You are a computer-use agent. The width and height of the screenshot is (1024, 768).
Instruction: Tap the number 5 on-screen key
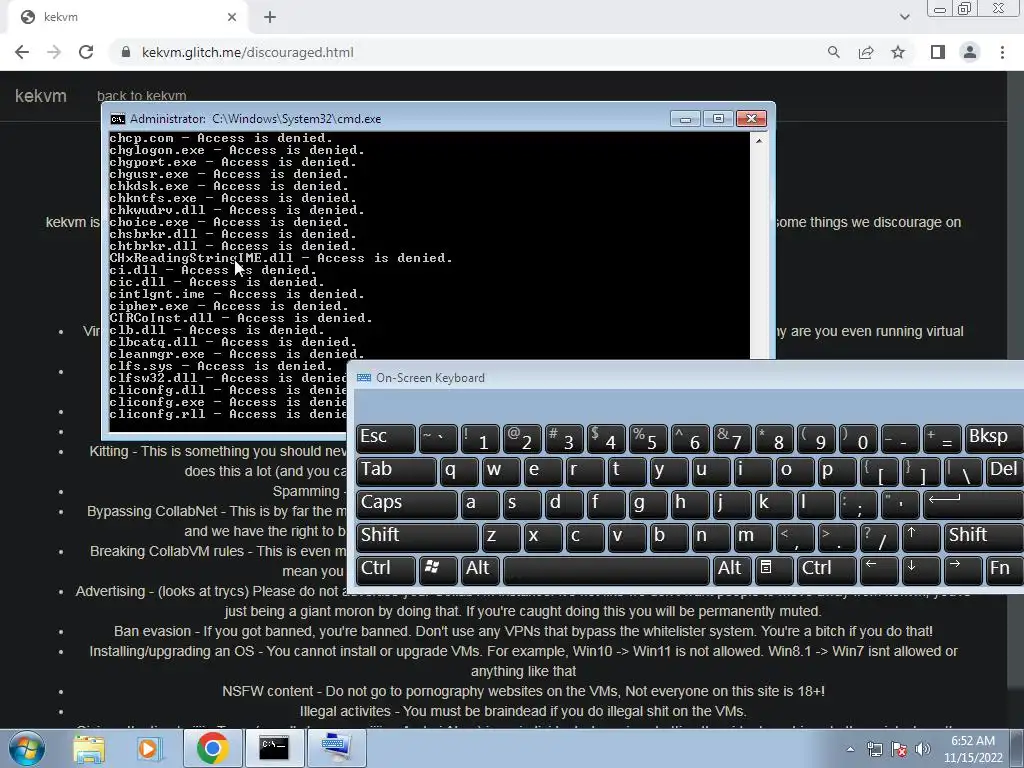click(x=648, y=438)
